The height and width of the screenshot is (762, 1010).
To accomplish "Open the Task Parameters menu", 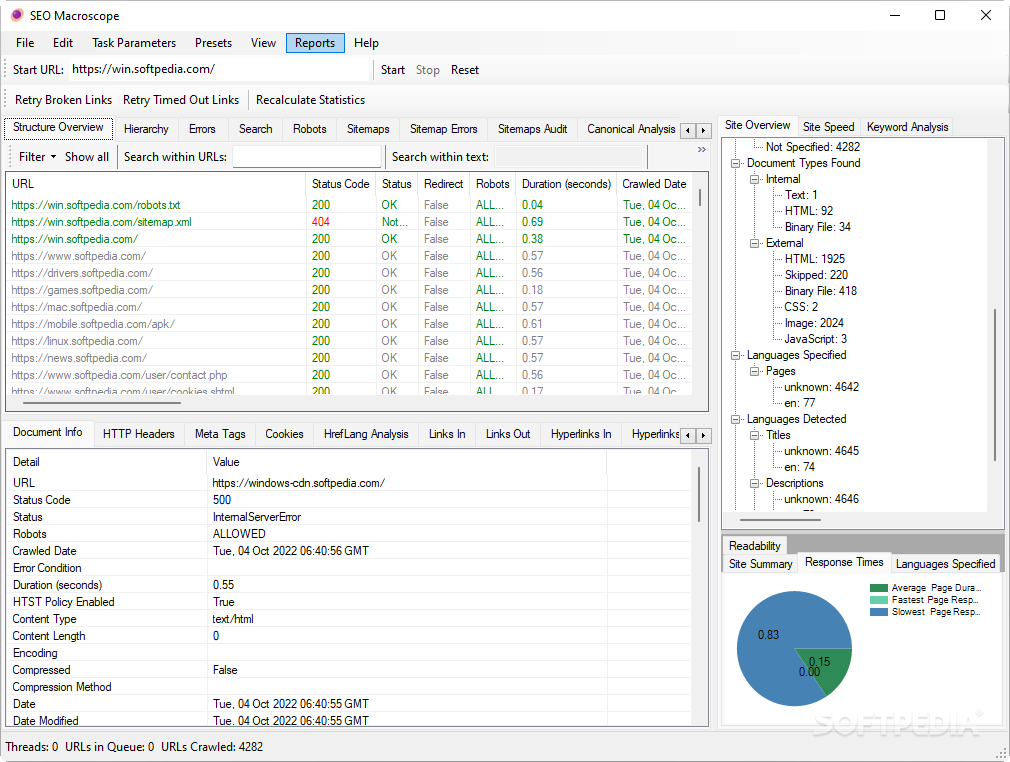I will (x=134, y=43).
